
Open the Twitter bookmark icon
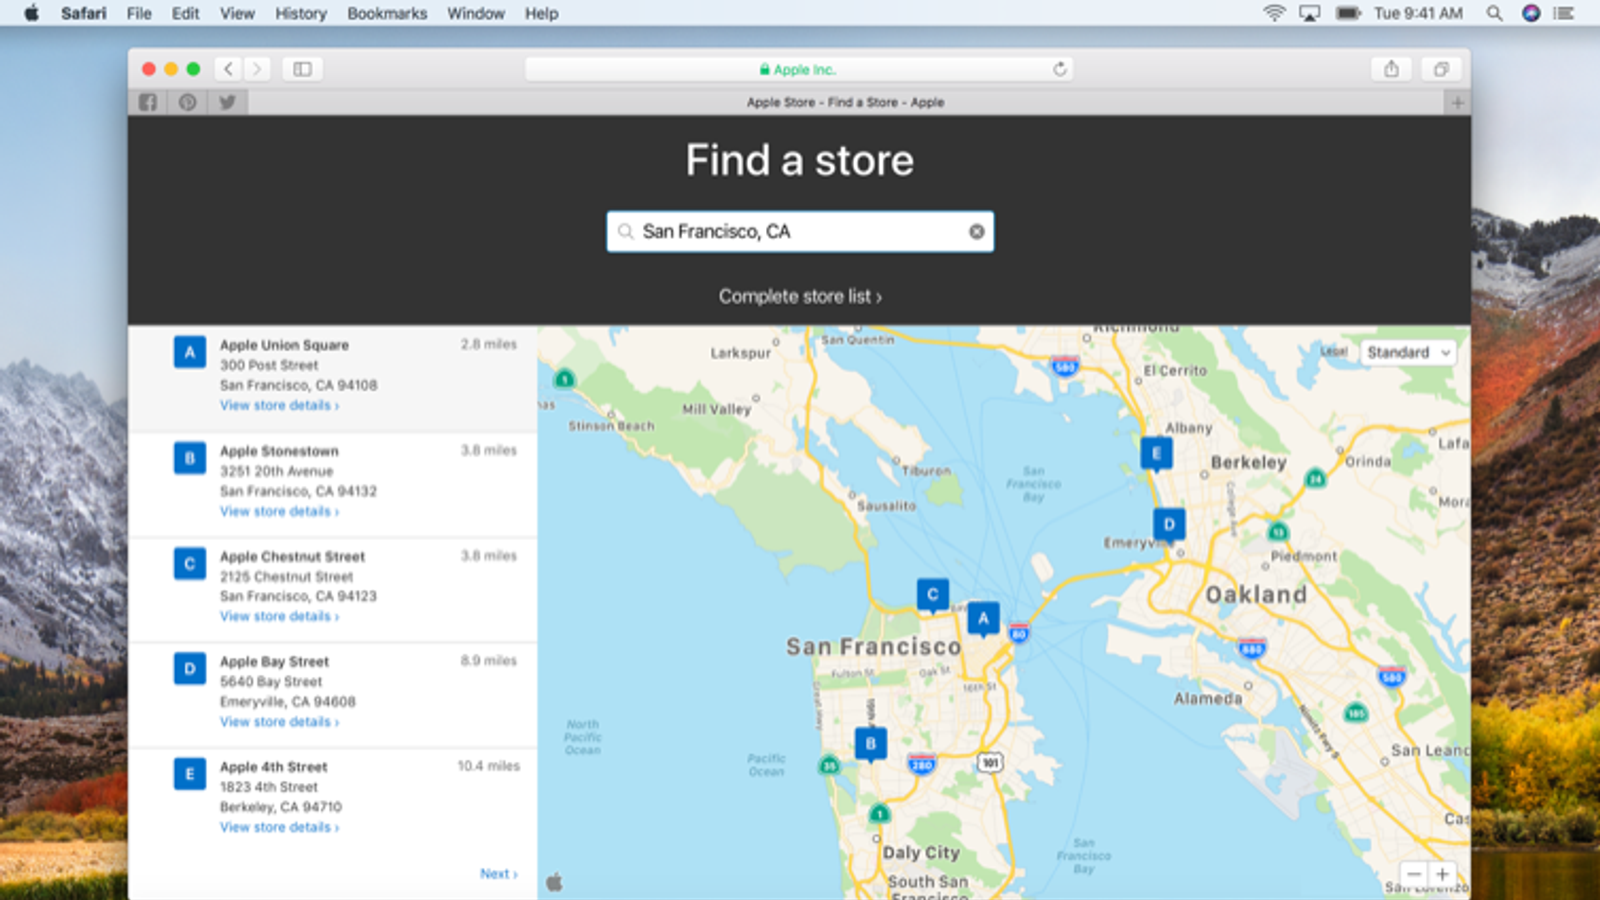tap(228, 102)
